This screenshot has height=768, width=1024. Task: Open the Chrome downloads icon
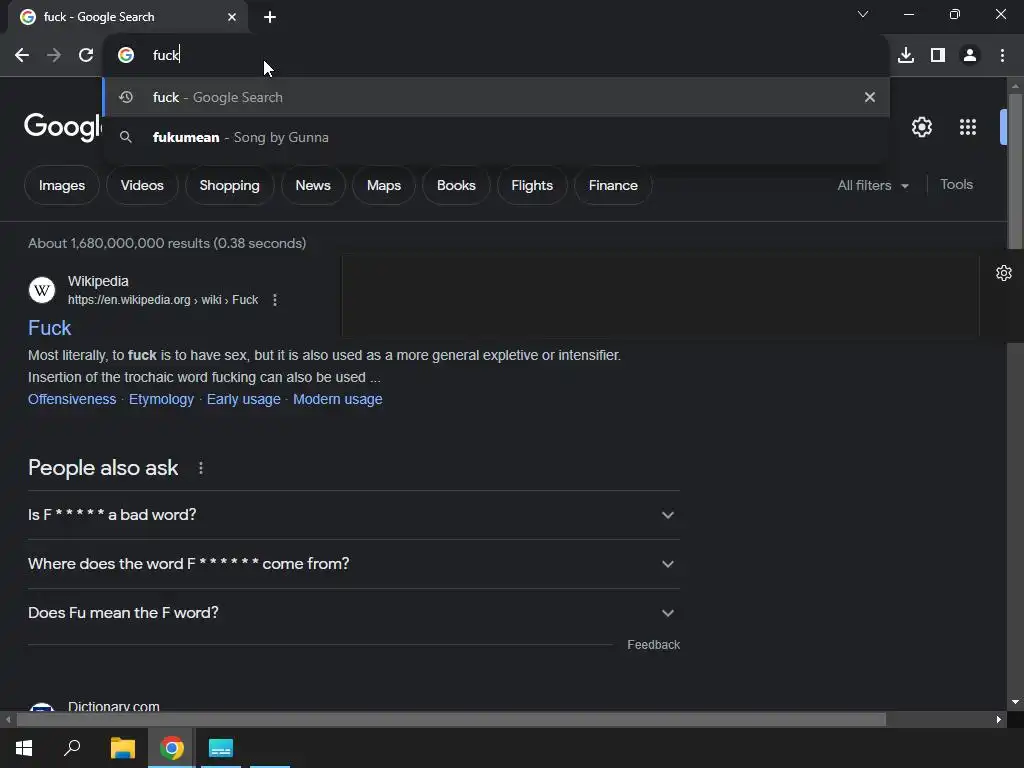point(906,56)
